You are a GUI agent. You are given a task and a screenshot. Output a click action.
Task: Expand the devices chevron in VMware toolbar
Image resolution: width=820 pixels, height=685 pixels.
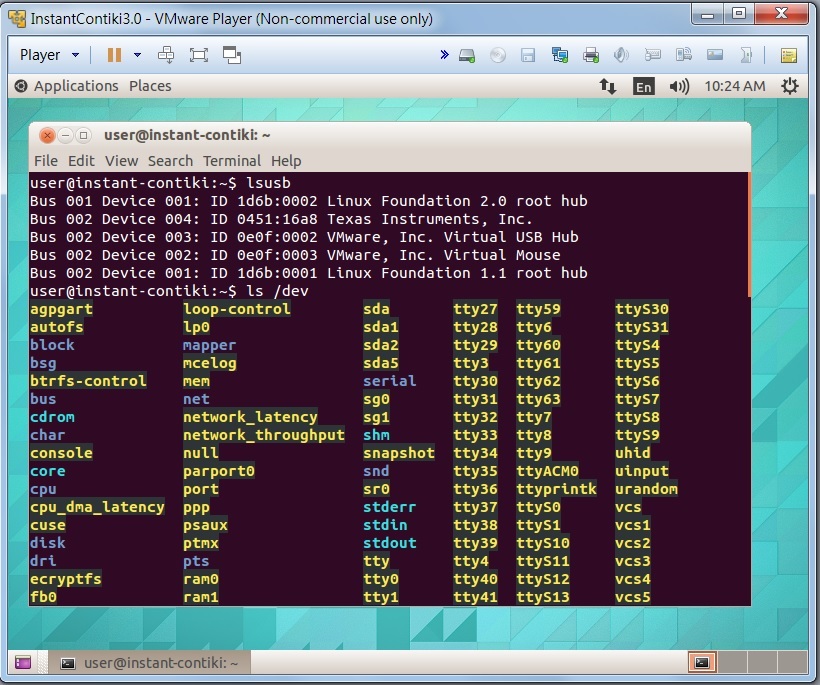pyautogui.click(x=445, y=54)
